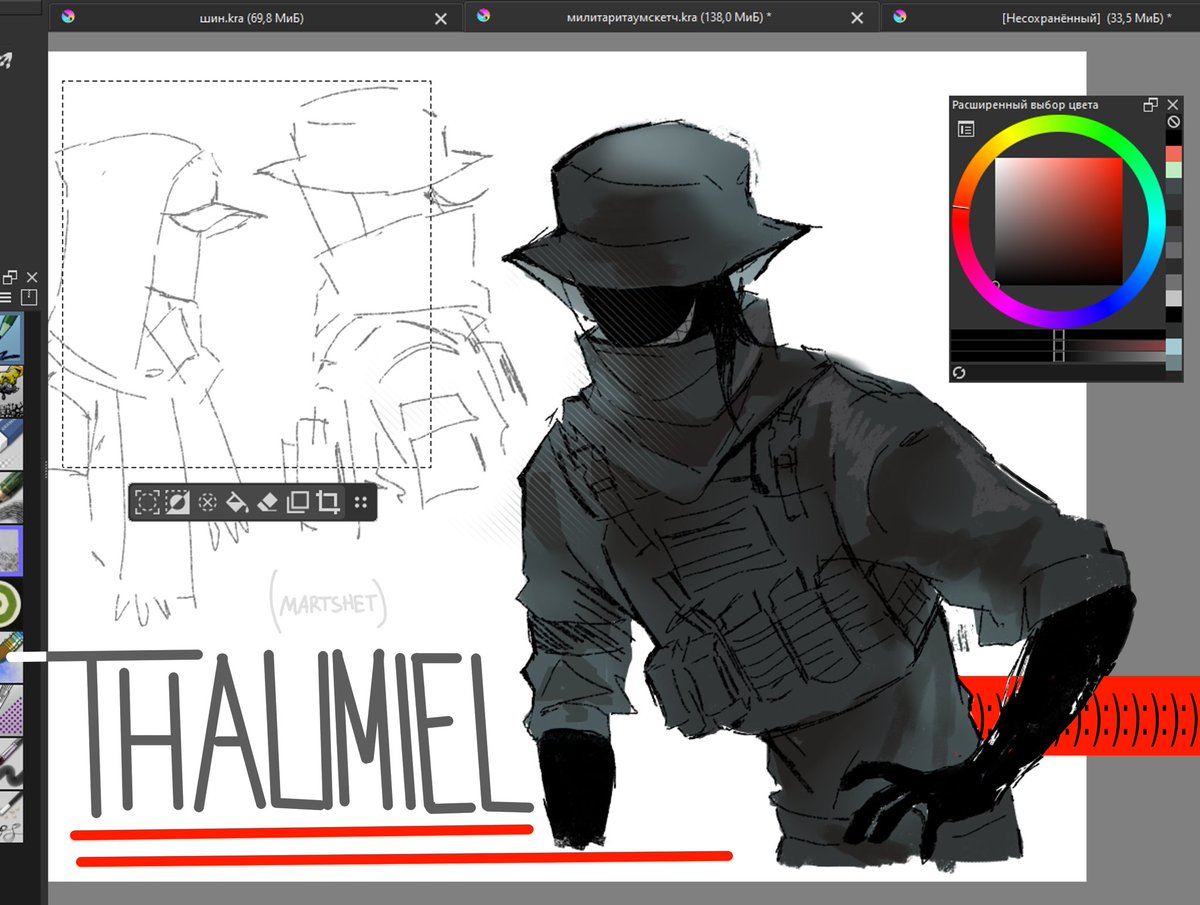Viewport: 1200px width, 905px height.
Task: Adjust the red-tinted shade slider bar
Action: [x=1058, y=345]
